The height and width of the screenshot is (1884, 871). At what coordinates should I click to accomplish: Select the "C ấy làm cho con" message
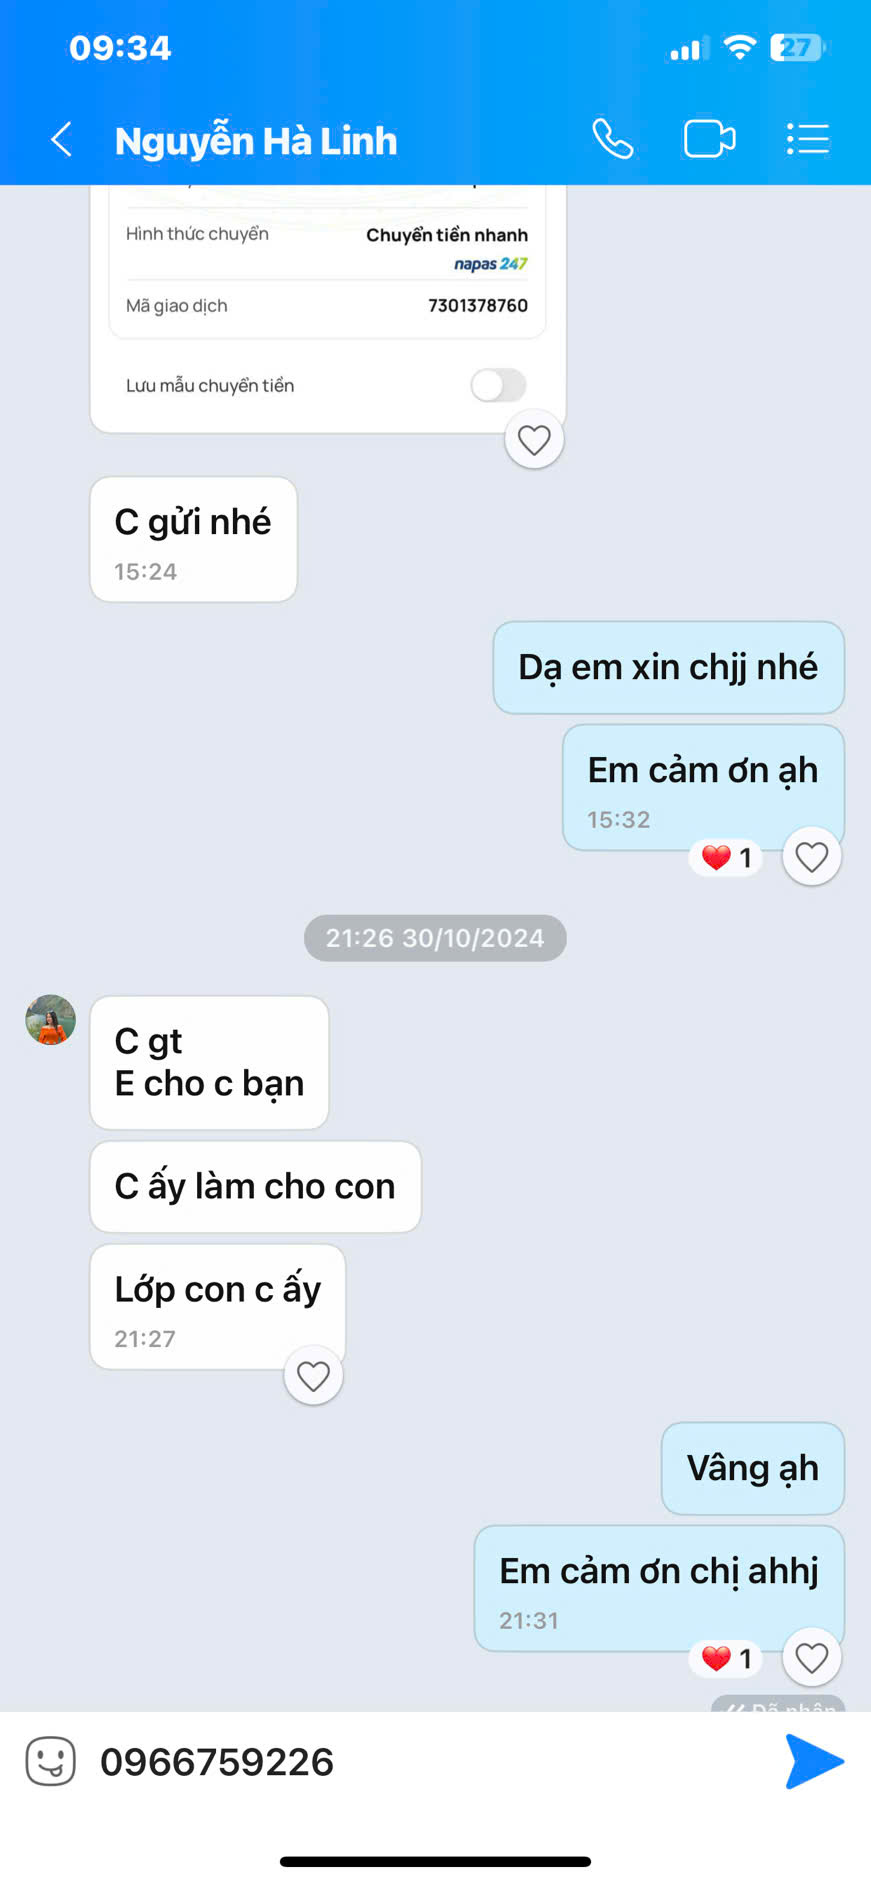(x=256, y=1187)
